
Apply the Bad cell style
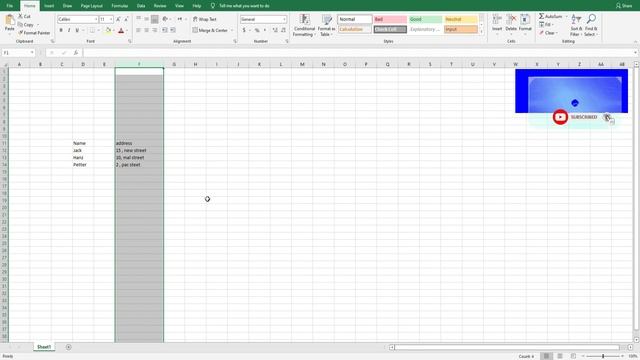[x=390, y=19]
